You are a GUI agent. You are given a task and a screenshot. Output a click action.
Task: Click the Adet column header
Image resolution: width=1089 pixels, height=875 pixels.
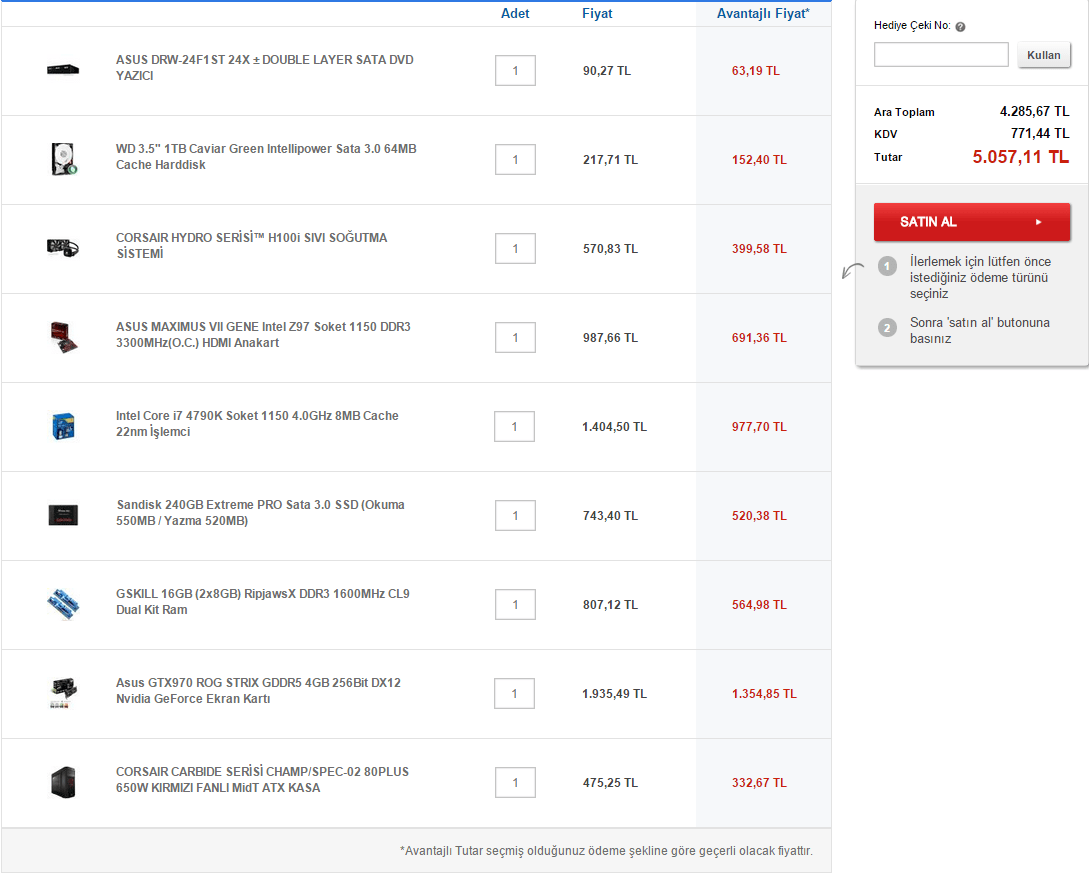515,13
